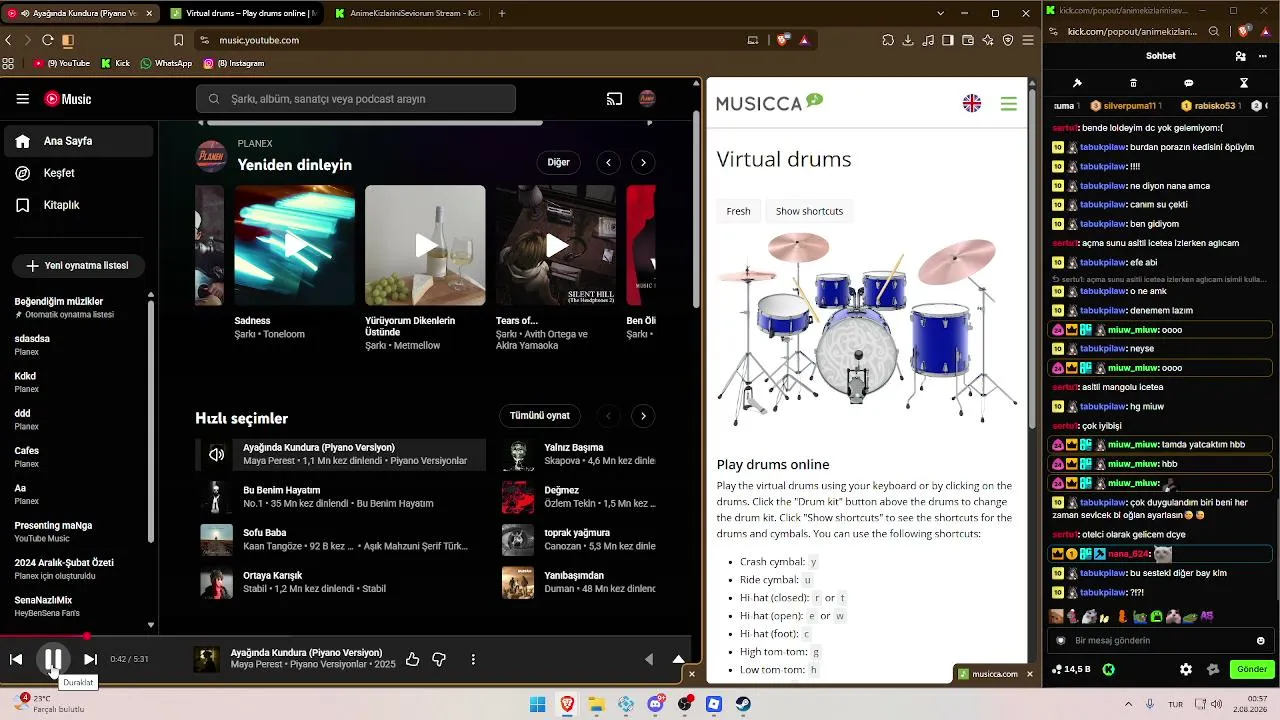Screen dimensions: 1280x720
Task: Click the song progress bar slider
Action: click(x=346, y=636)
